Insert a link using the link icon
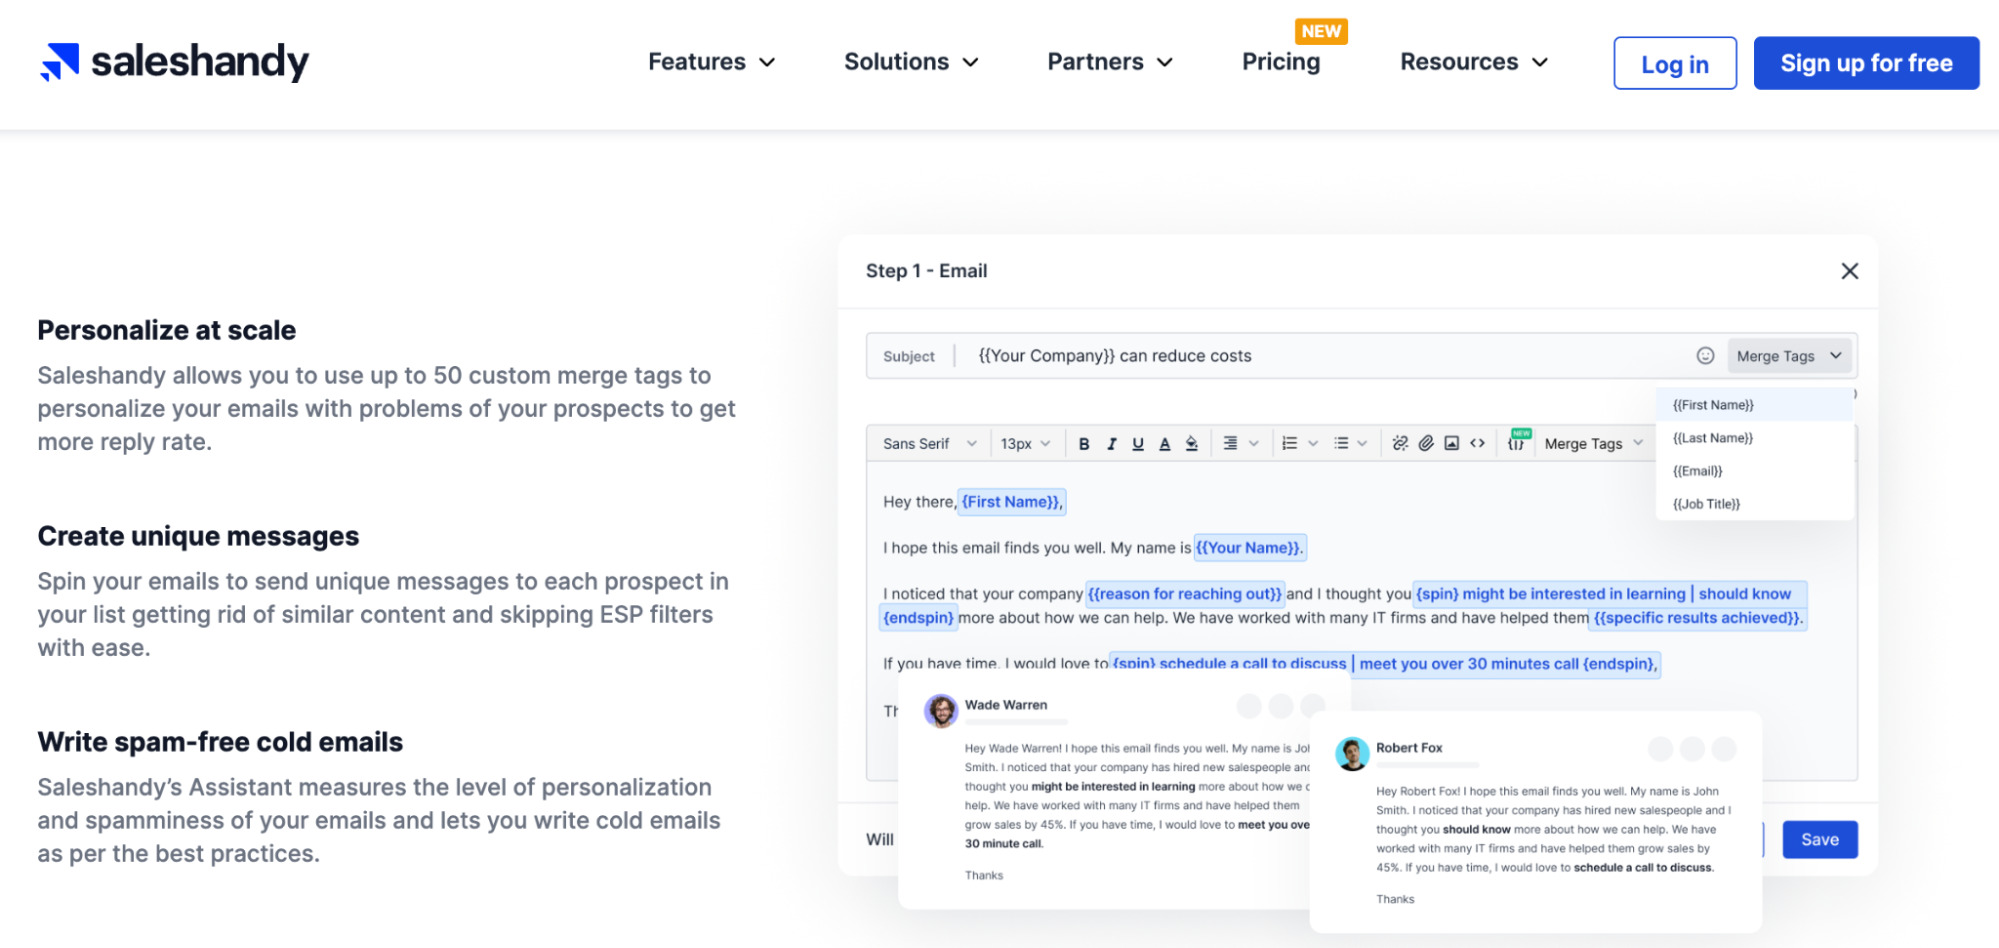The height and width of the screenshot is (948, 1999). pyautogui.click(x=1400, y=444)
